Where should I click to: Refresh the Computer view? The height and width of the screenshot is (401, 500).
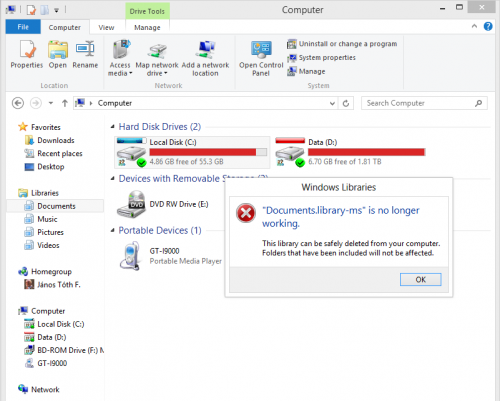[x=346, y=103]
